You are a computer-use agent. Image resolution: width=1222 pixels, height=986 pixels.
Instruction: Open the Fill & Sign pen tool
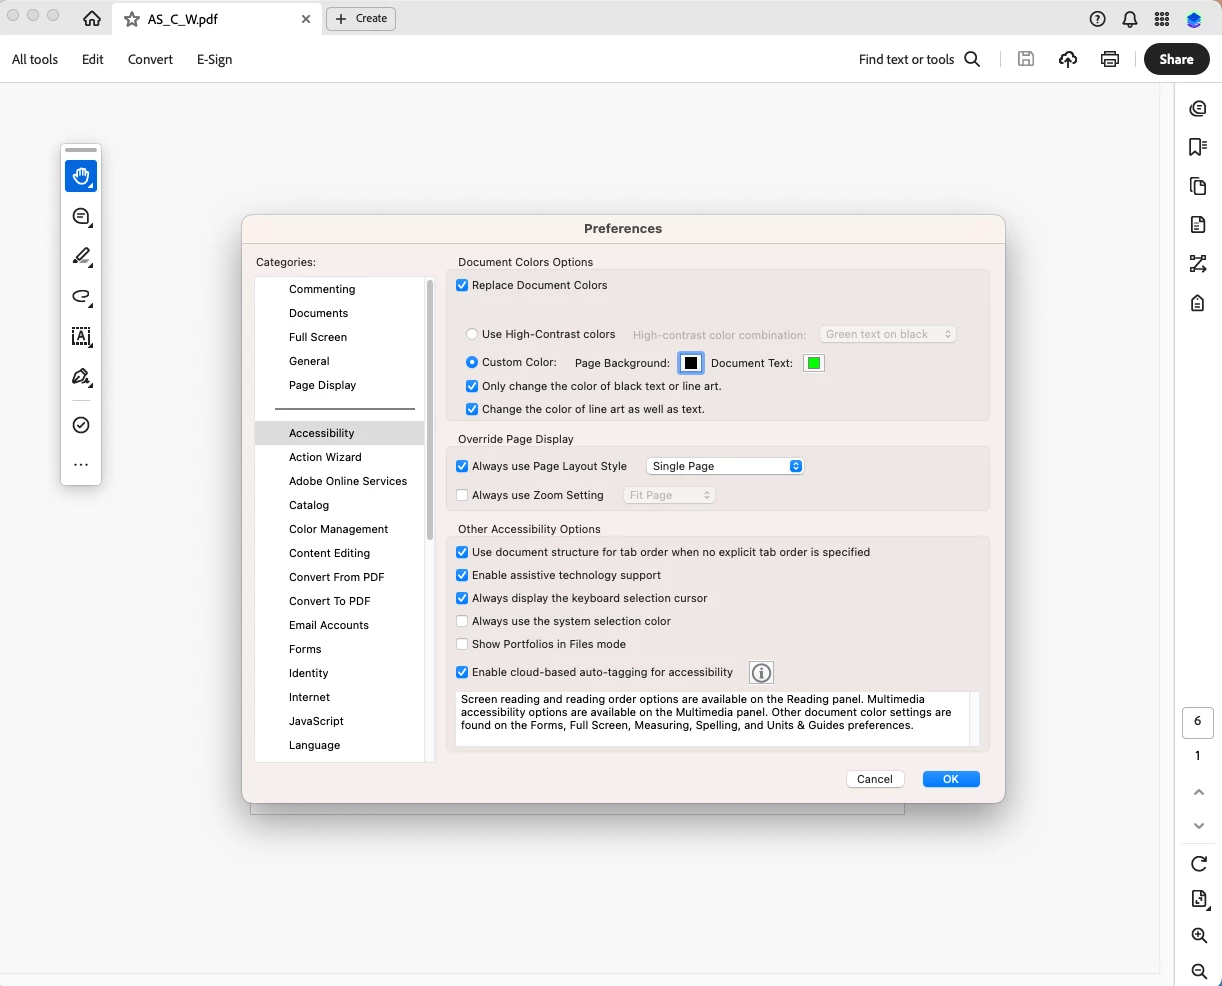tap(81, 377)
